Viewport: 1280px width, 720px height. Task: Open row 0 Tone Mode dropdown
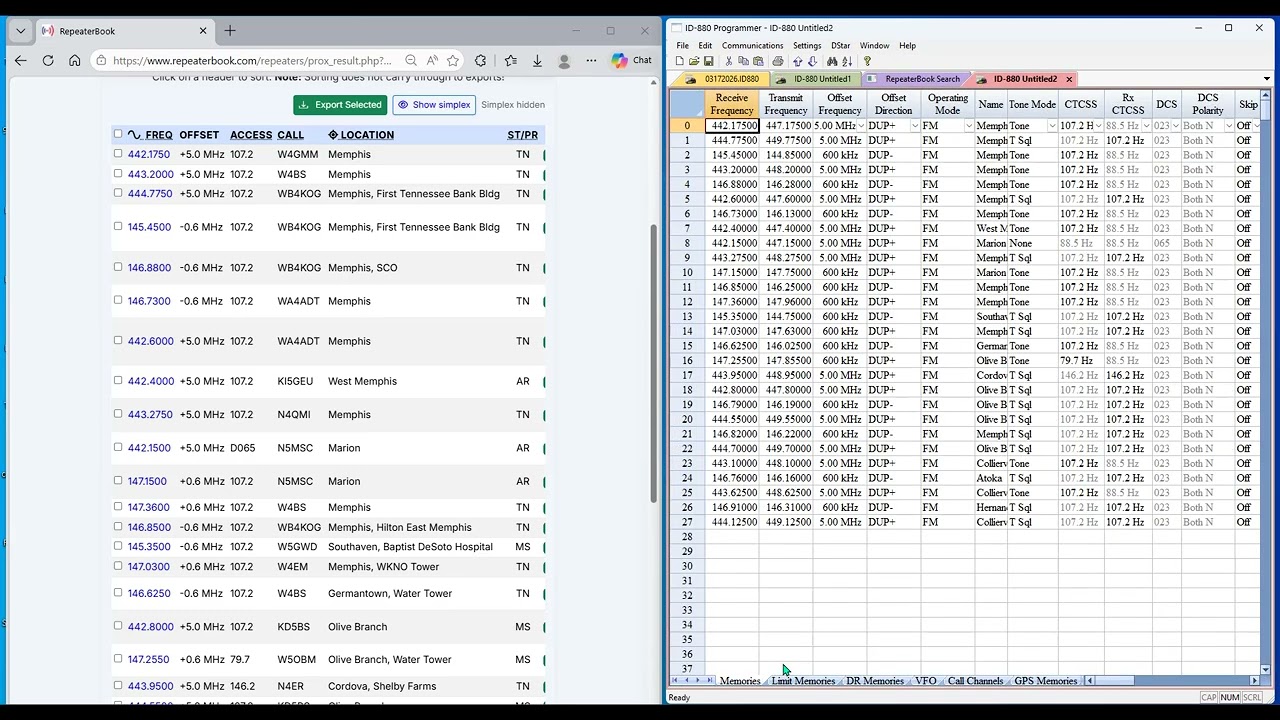pyautogui.click(x=1052, y=126)
